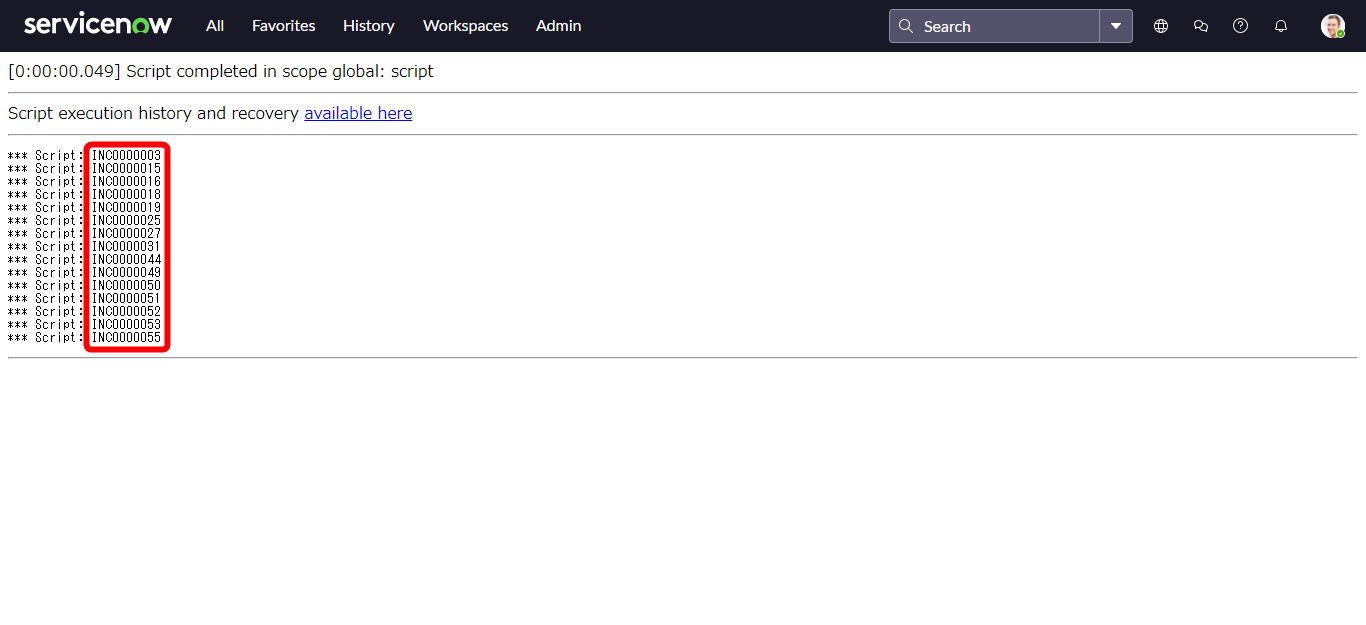Open the All menu

[x=215, y=26]
